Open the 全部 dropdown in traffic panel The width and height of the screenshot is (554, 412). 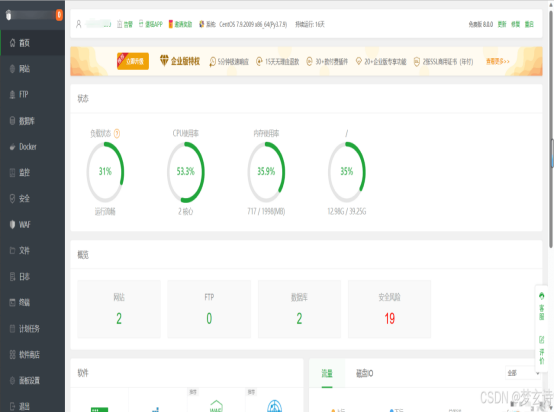523,373
